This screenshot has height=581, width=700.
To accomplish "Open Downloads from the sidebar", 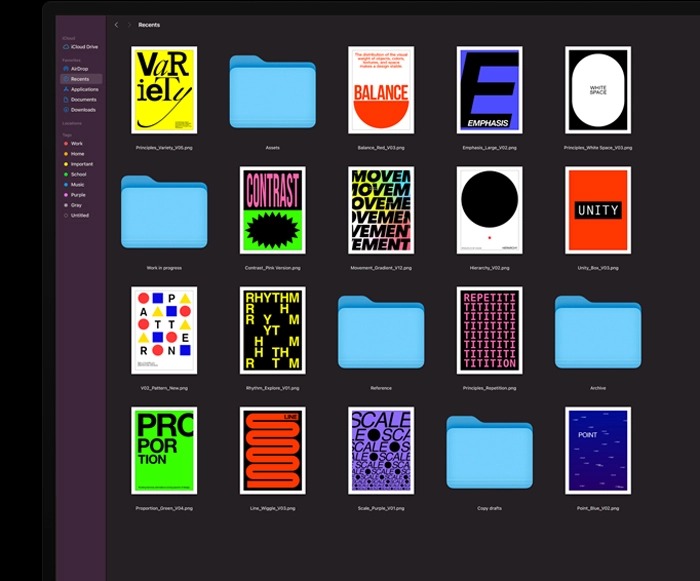I will point(83,110).
